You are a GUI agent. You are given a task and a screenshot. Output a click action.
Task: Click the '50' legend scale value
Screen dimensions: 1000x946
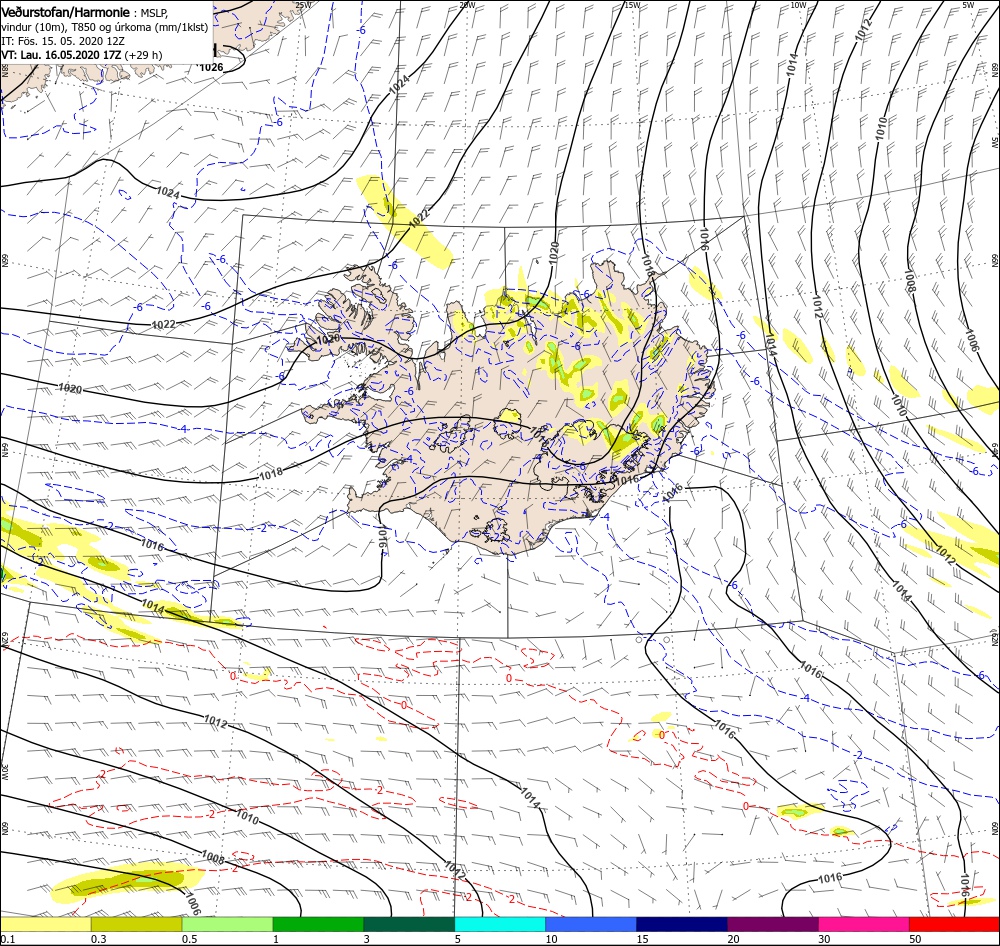pyautogui.click(x=916, y=939)
